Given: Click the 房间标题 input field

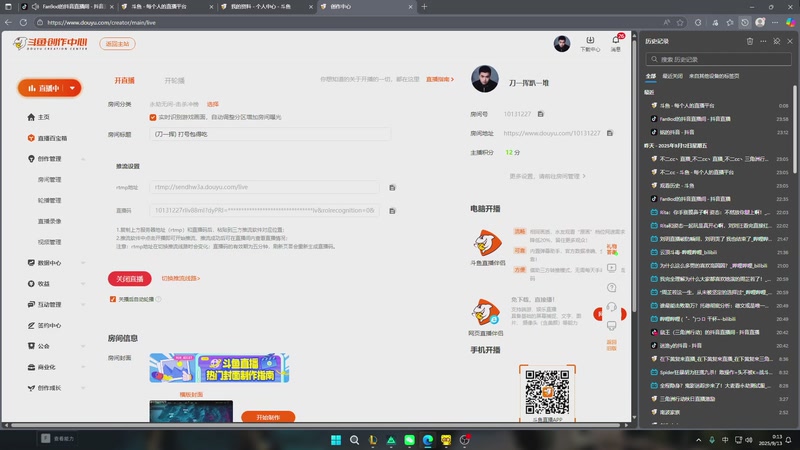Looking at the screenshot, I should (x=270, y=134).
